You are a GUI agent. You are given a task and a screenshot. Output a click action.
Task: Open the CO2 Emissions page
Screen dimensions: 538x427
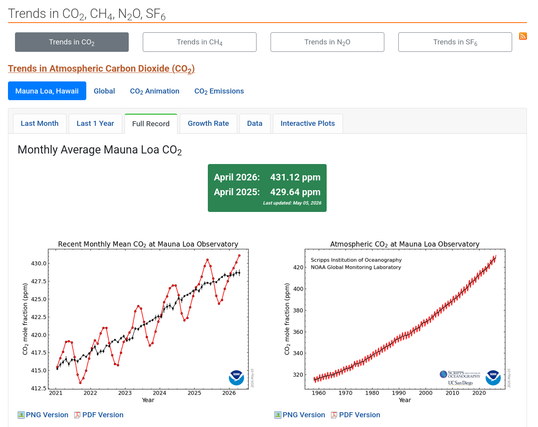[219, 91]
